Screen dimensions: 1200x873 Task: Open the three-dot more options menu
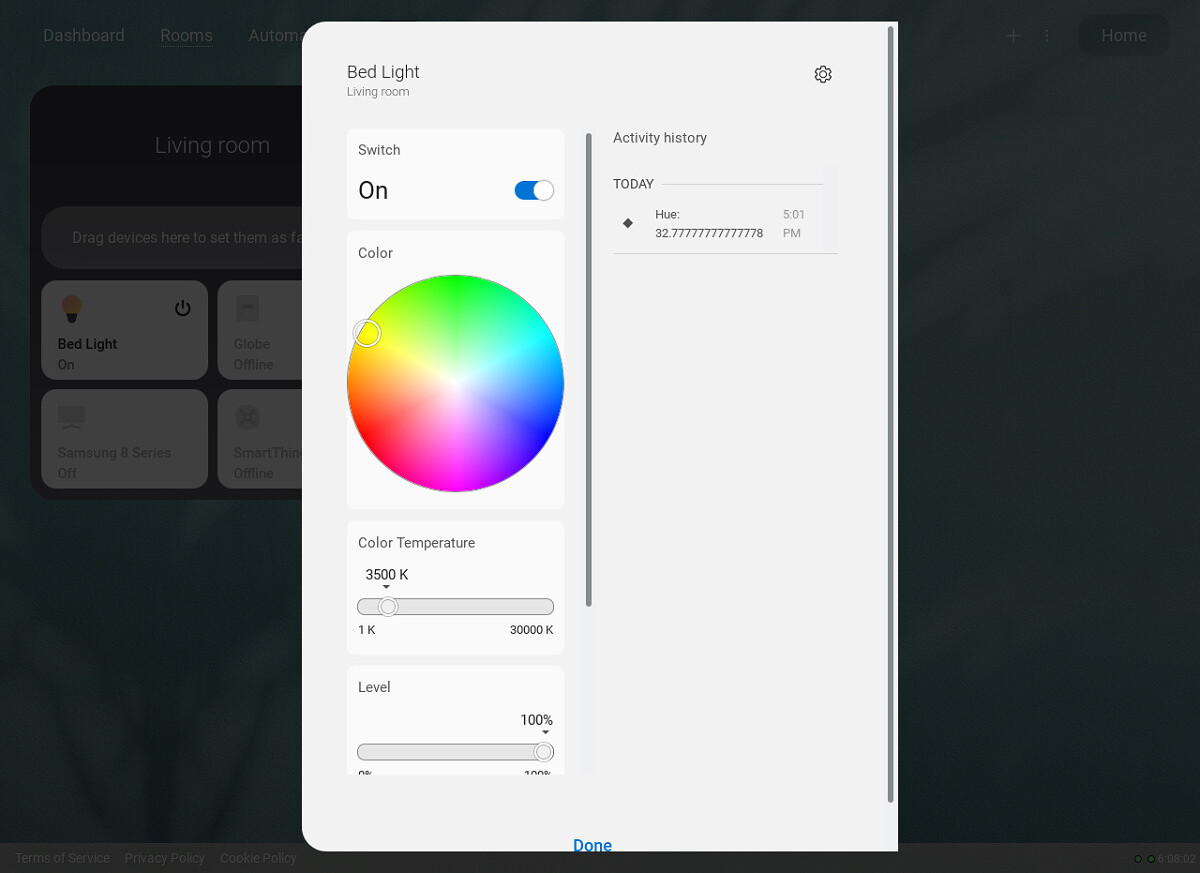[1047, 35]
